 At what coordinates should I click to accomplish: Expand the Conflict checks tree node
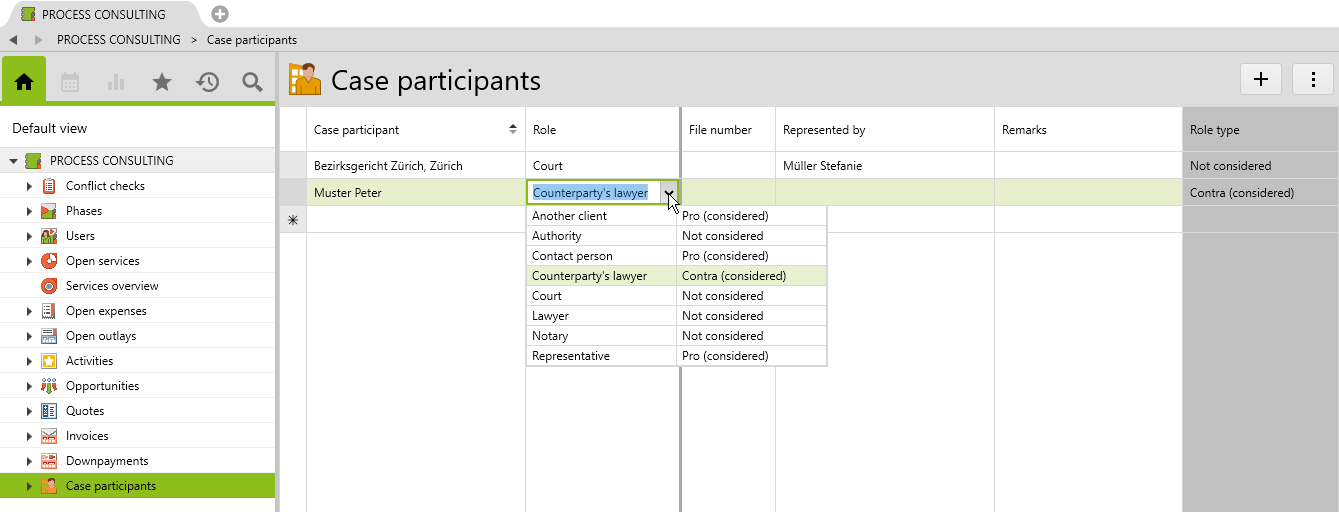coord(29,186)
